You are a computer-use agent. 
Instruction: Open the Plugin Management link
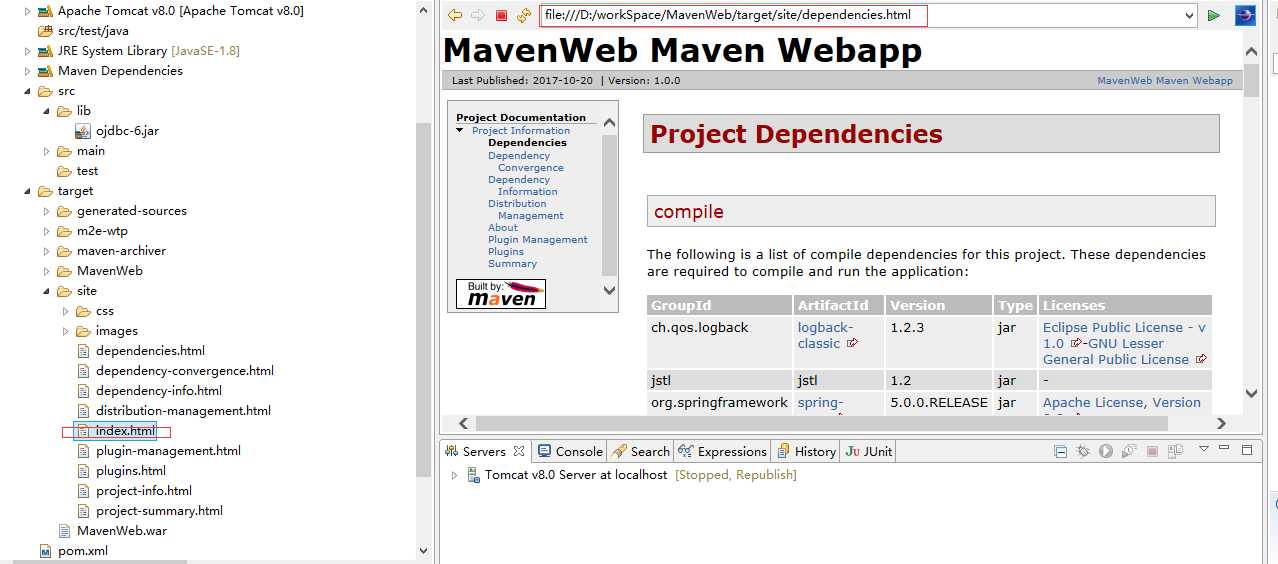click(x=538, y=240)
